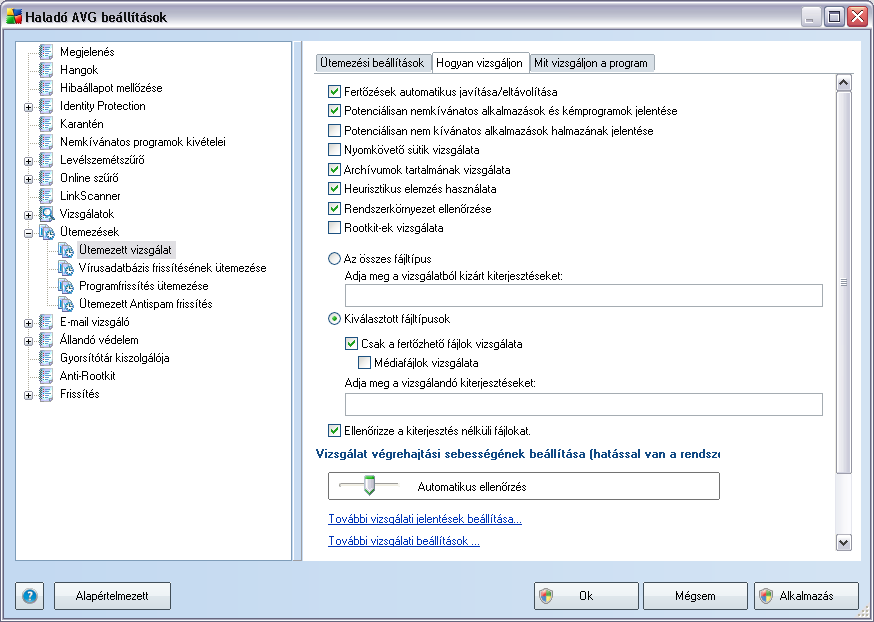Expand the Levélszemétszűrő node
The width and height of the screenshot is (874, 622).
[x=28, y=161]
